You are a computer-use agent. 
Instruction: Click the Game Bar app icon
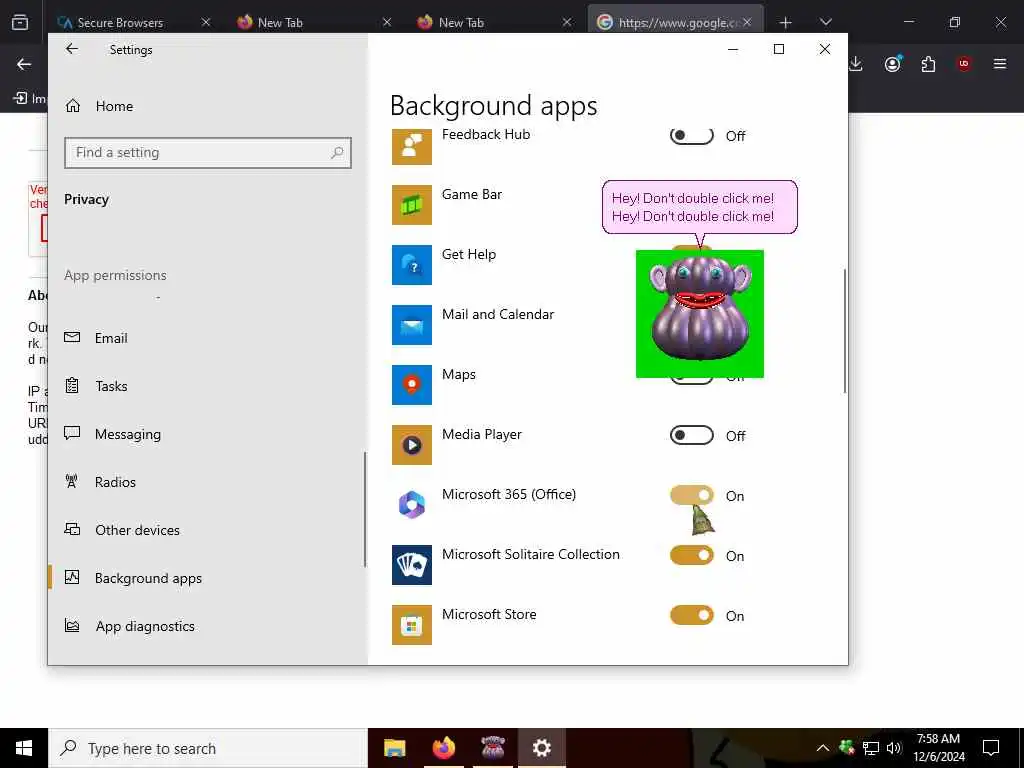[411, 204]
